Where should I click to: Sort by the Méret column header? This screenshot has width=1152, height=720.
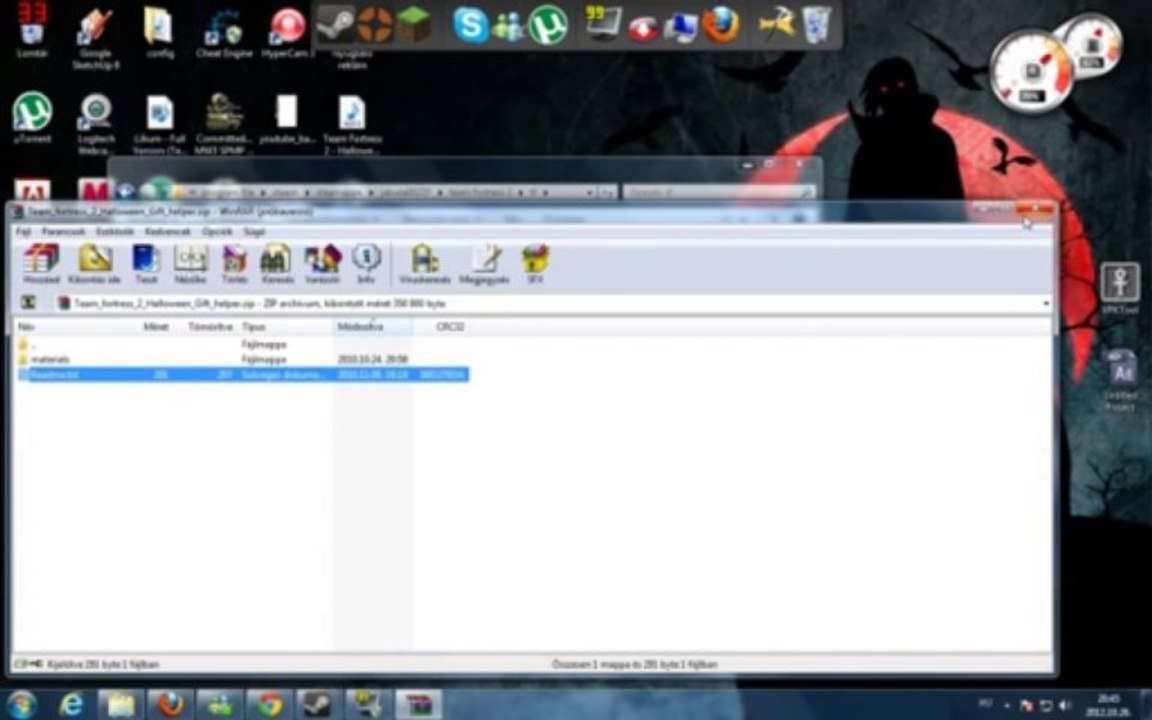156,326
